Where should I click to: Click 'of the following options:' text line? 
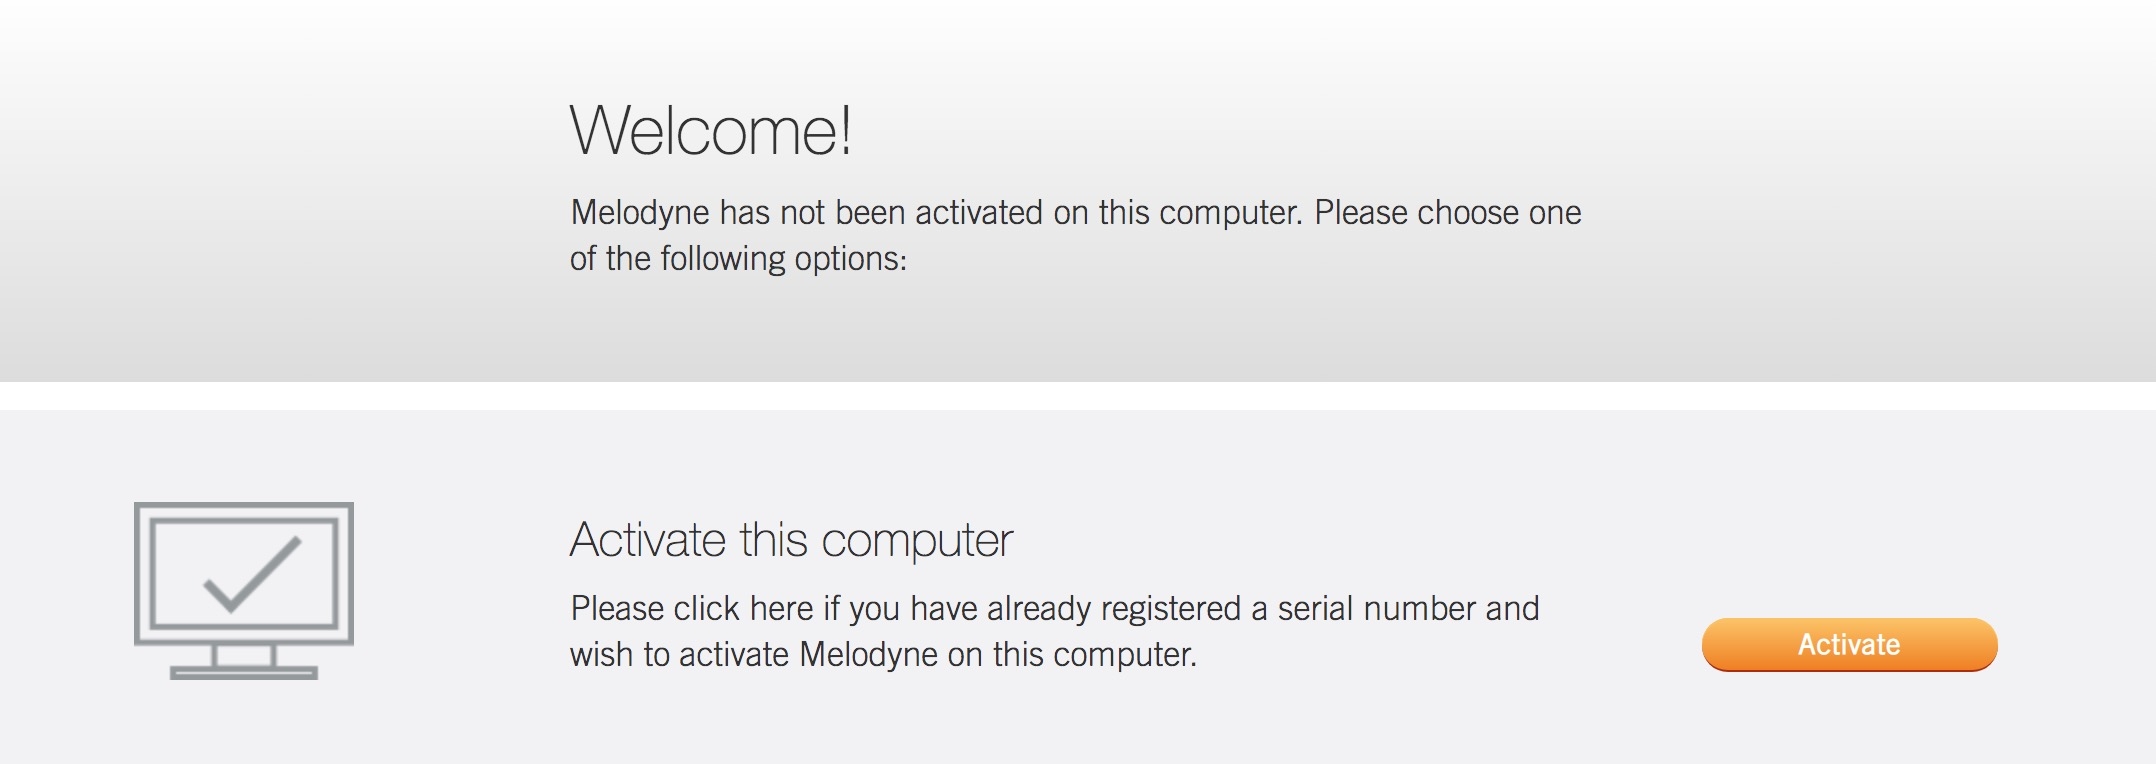tap(738, 259)
